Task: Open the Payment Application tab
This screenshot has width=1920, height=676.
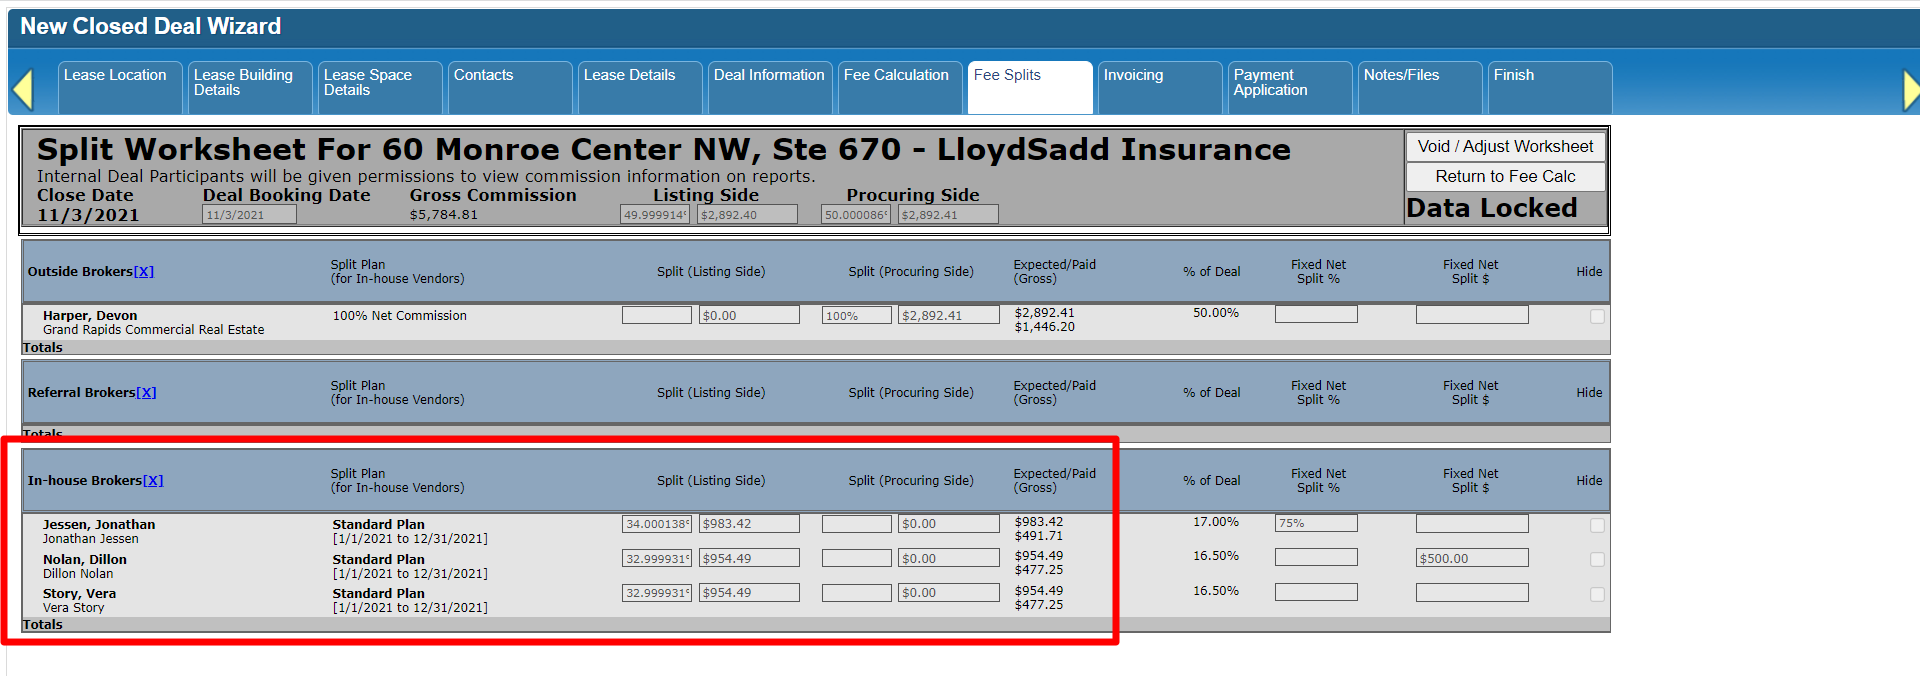Action: click(x=1271, y=83)
